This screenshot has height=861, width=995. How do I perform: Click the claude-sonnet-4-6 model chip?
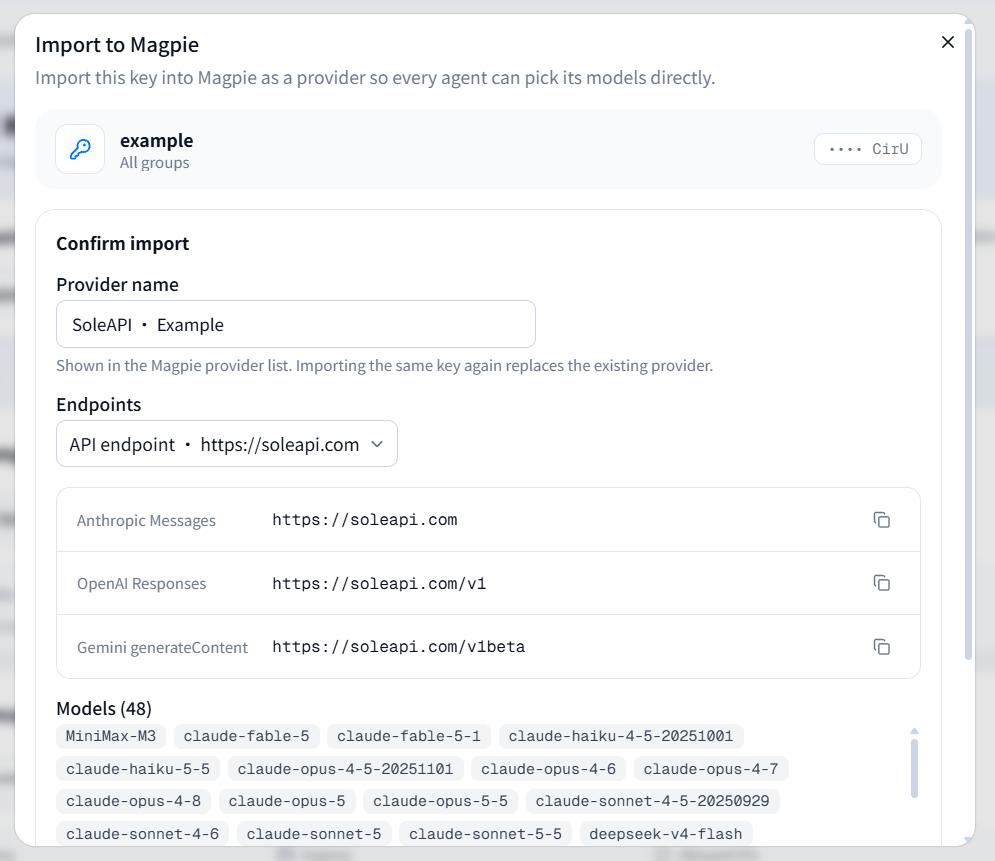(142, 834)
